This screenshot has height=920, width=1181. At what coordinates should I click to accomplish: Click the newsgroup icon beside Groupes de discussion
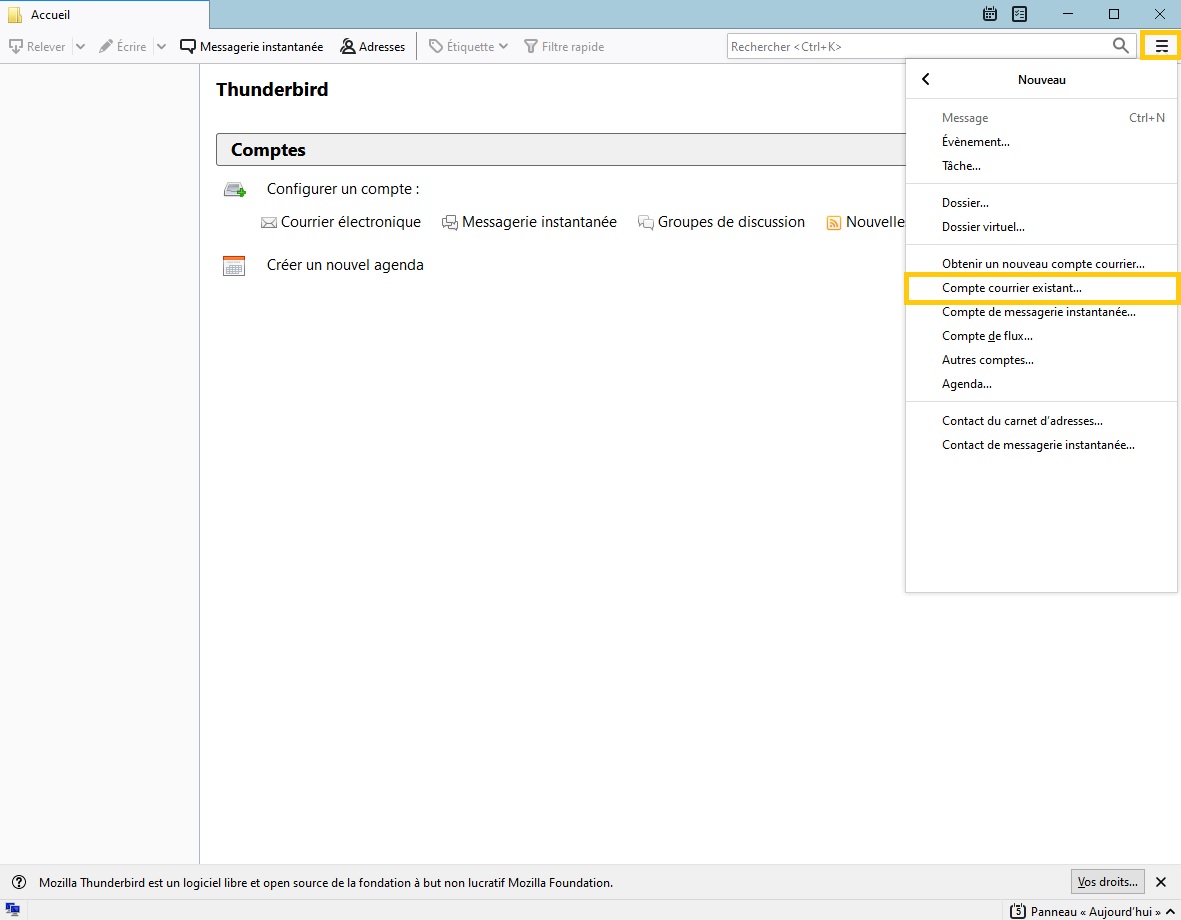[x=645, y=223]
